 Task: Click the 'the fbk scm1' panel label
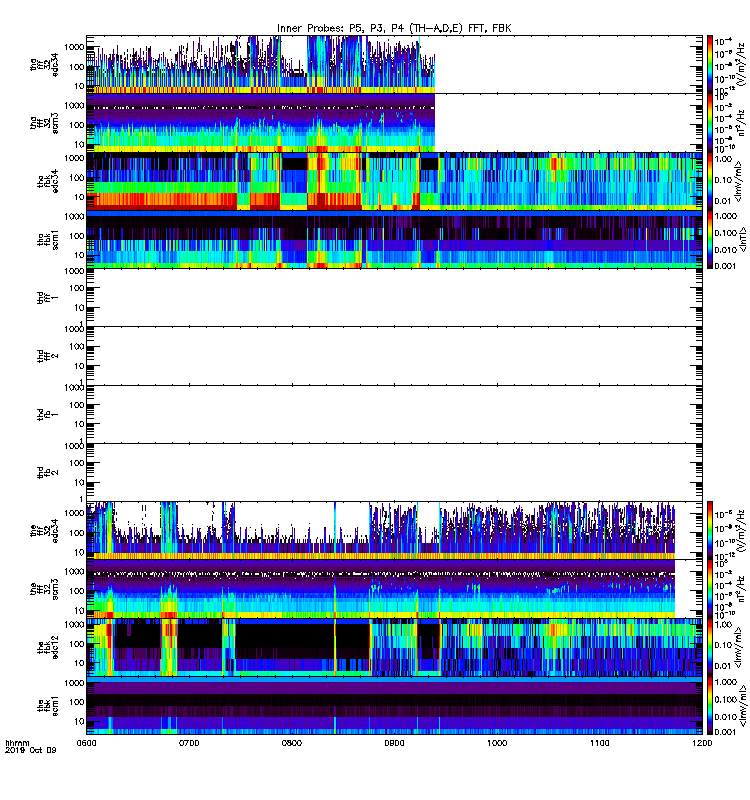(x=48, y=706)
